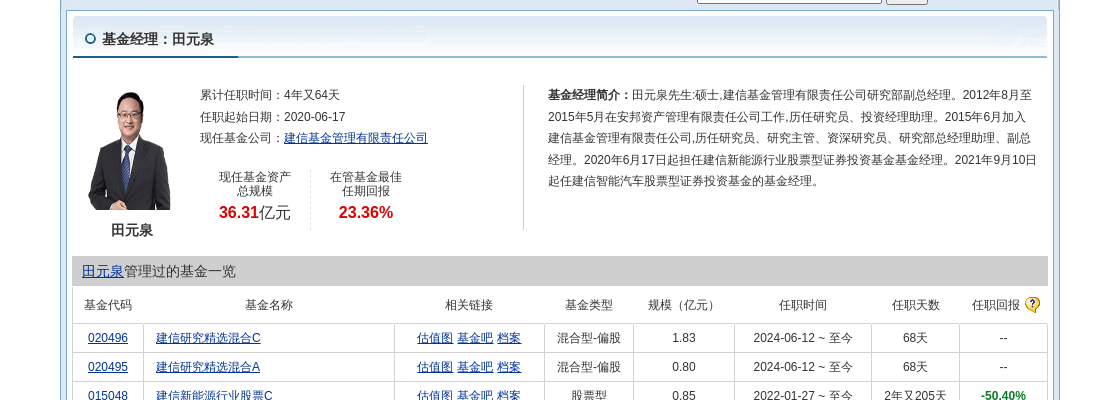The width and height of the screenshot is (1120, 400).
Task: Open 基金吧 for 建信研究精选混合C
Action: (475, 338)
